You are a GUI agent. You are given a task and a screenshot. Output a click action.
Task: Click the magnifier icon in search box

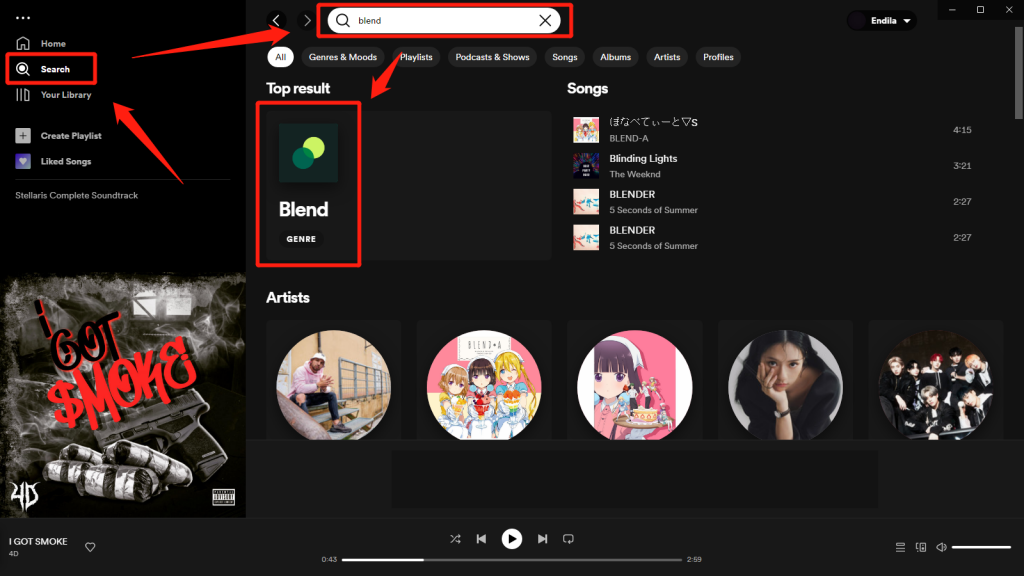pos(343,20)
